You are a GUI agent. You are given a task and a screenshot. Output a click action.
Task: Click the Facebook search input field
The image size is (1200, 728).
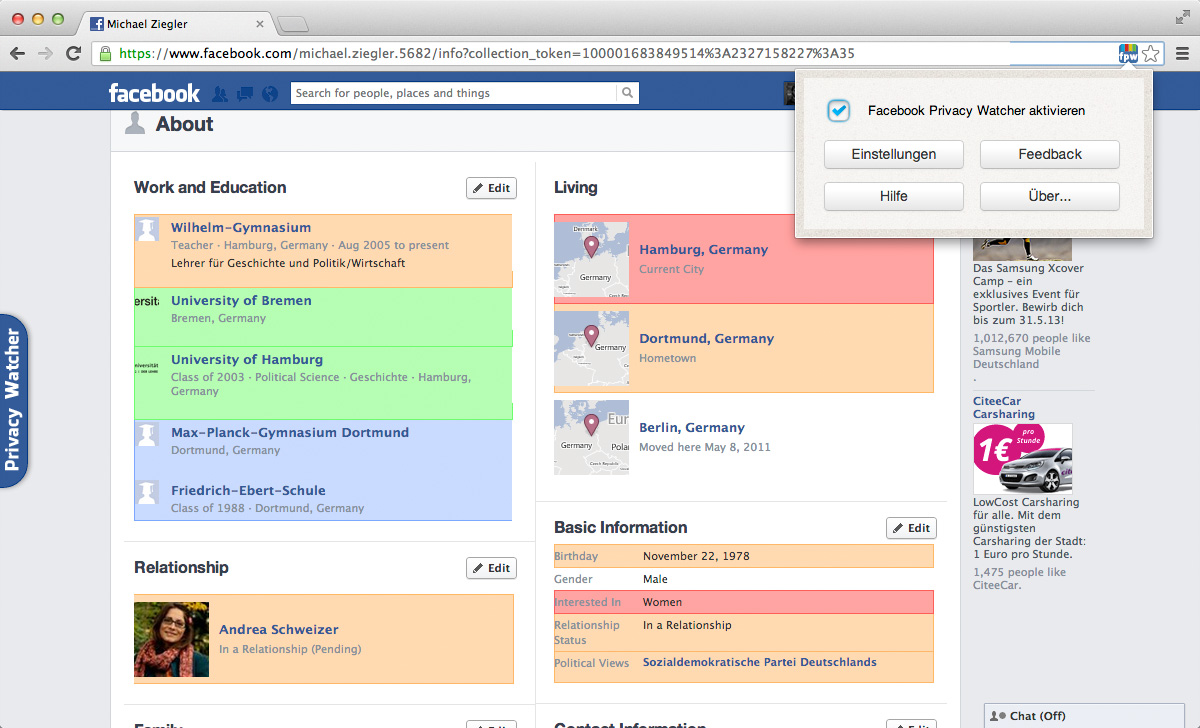coord(453,93)
